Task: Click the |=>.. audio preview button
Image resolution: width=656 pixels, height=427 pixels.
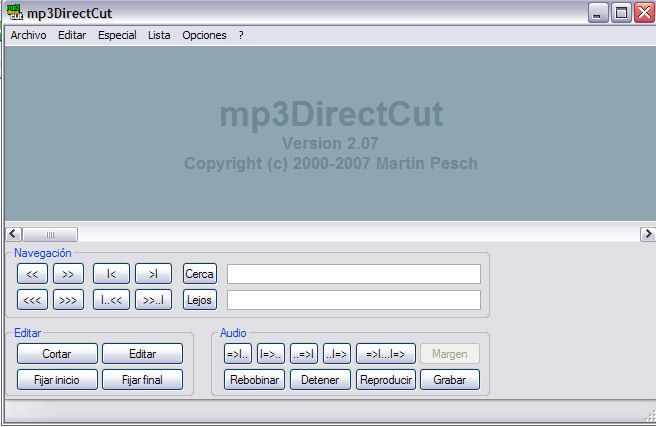Action: [x=271, y=354]
